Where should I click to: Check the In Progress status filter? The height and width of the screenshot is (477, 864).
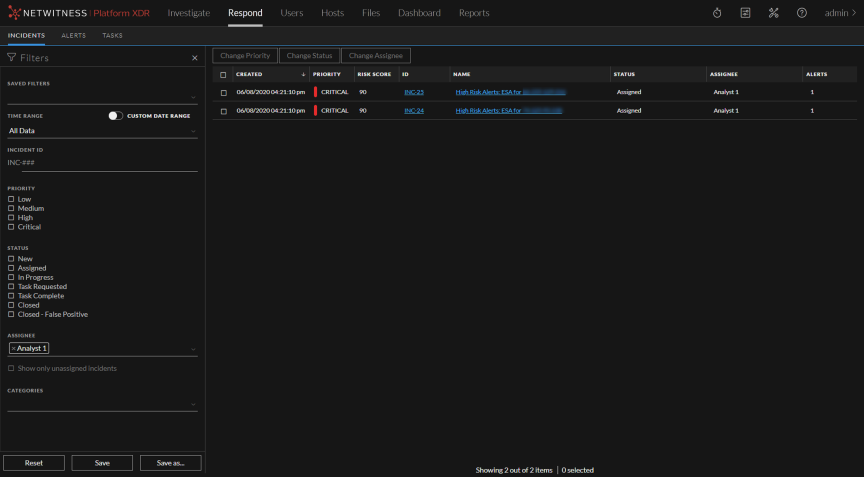coord(11,277)
